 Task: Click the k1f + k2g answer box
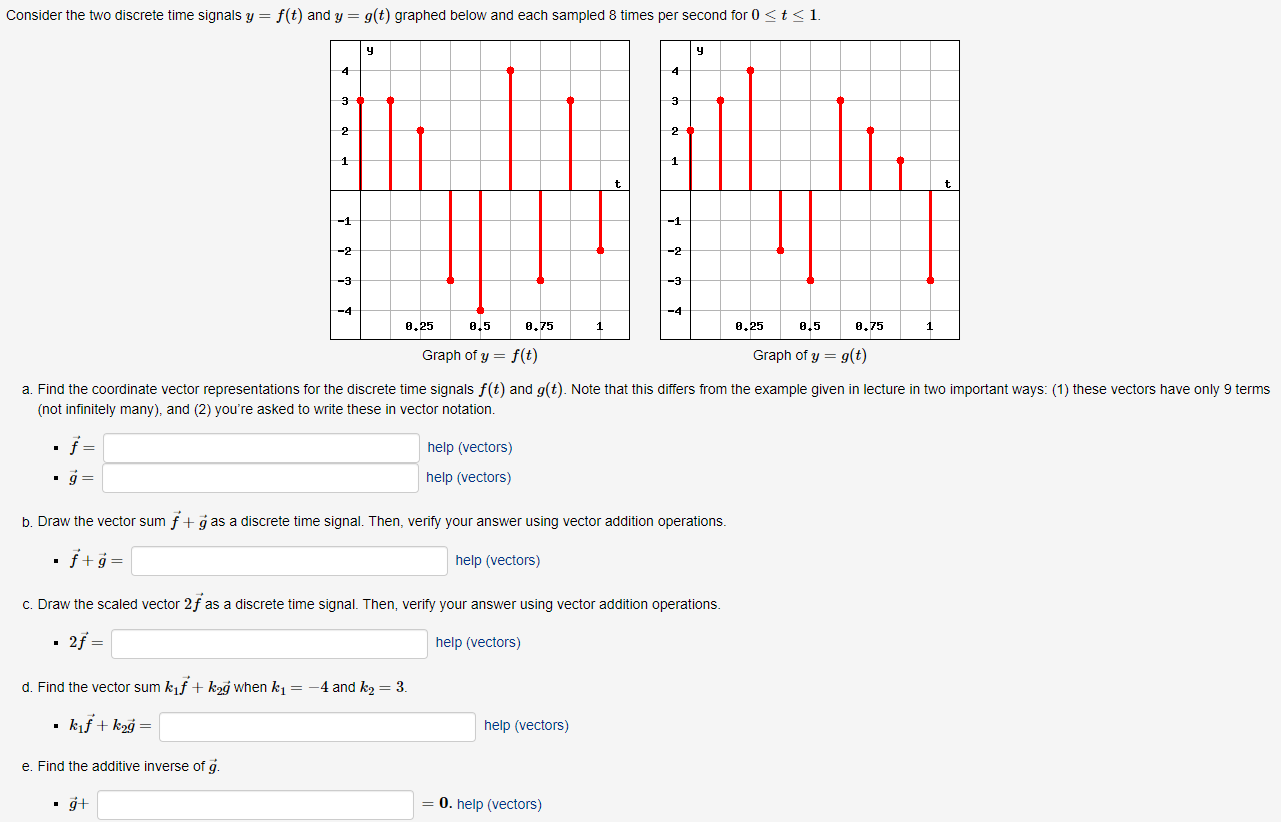[x=317, y=726]
